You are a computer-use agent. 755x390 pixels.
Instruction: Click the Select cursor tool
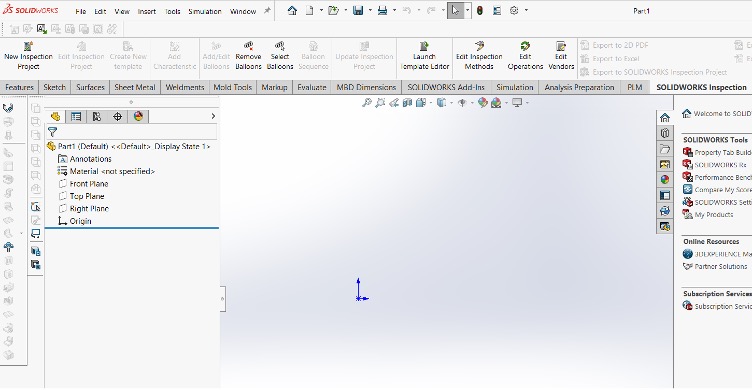[455, 11]
